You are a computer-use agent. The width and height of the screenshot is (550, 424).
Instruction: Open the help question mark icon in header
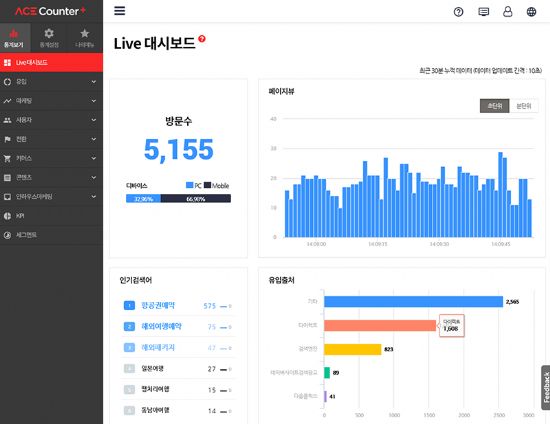coord(458,12)
